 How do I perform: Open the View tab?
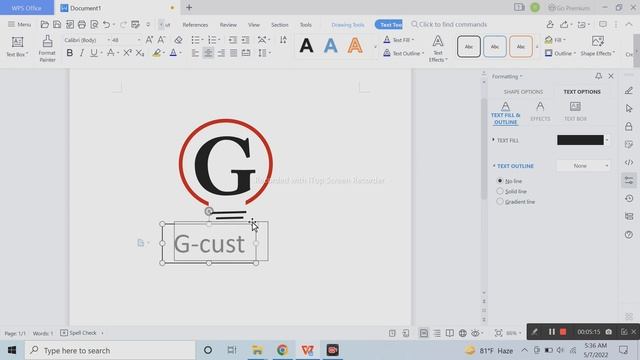click(253, 25)
